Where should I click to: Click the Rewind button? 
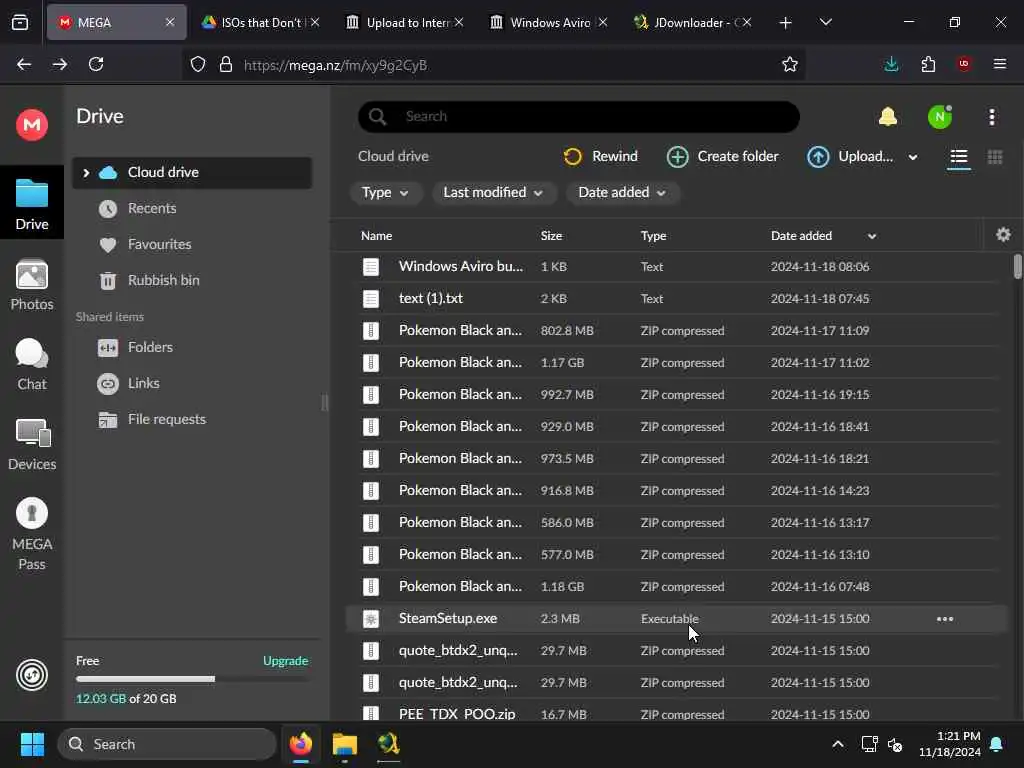[600, 157]
